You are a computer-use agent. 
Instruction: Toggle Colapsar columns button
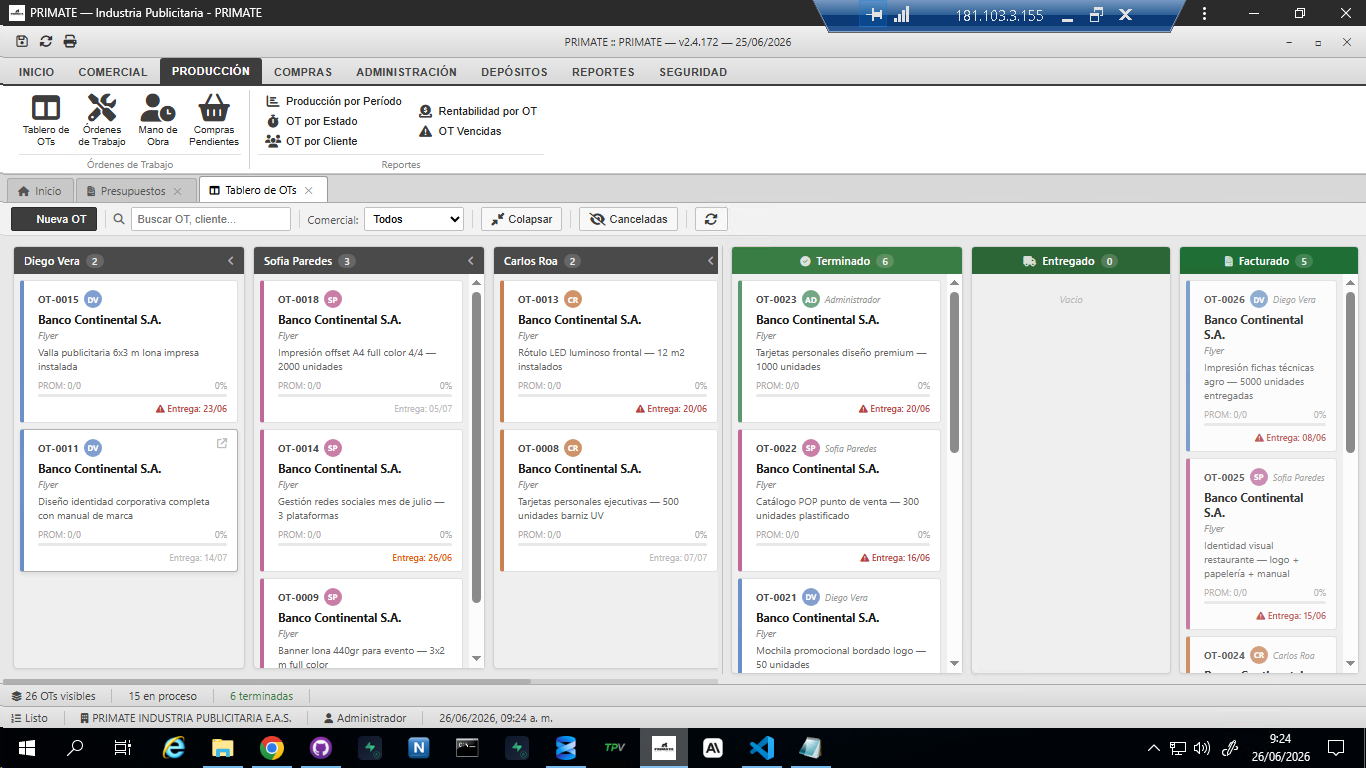click(x=521, y=219)
